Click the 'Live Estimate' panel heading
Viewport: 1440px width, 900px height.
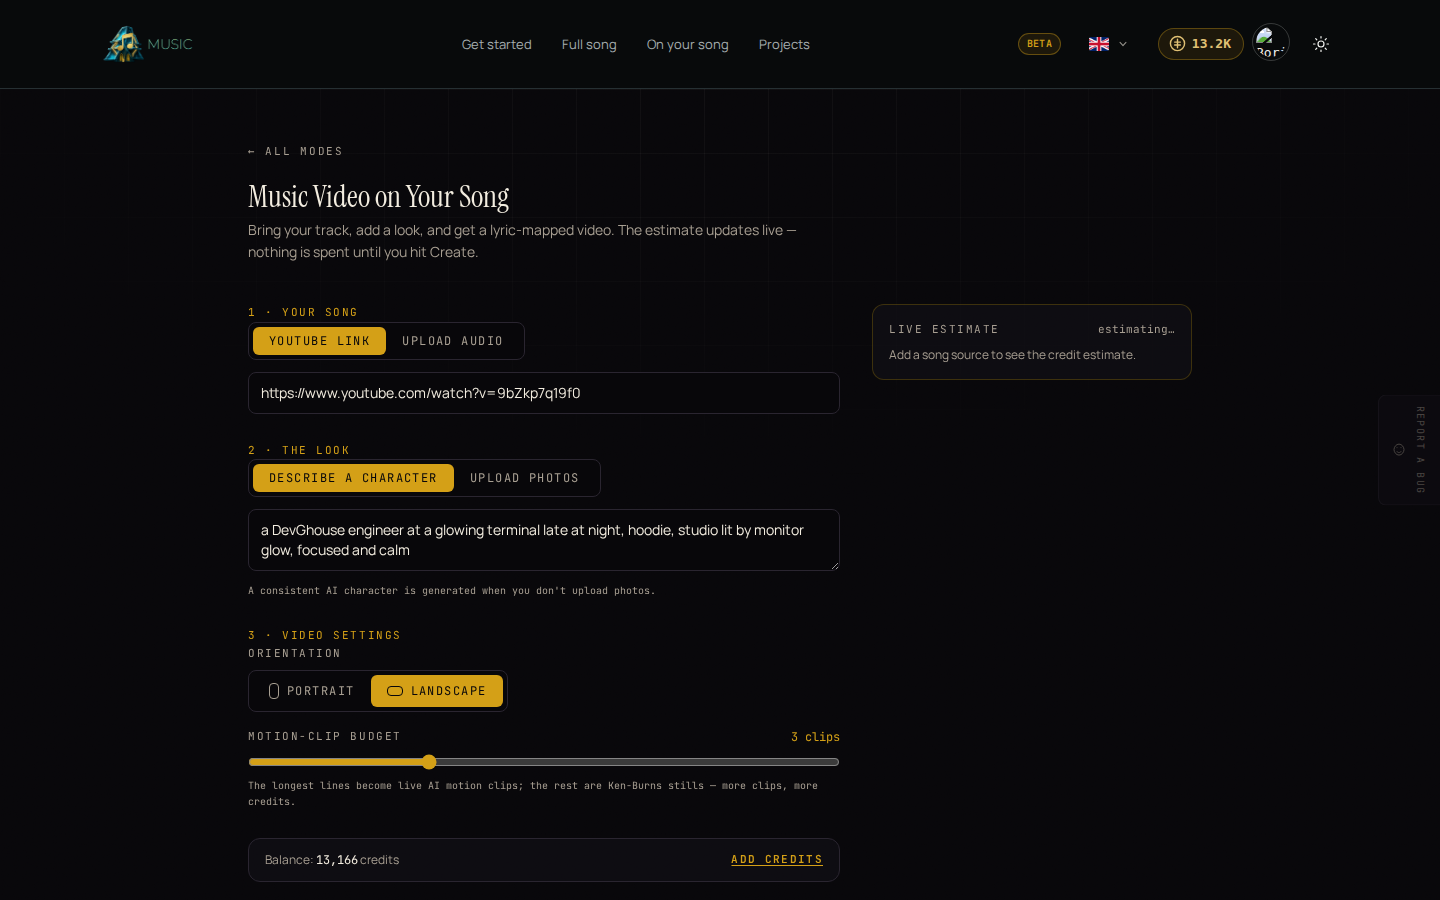click(x=944, y=329)
